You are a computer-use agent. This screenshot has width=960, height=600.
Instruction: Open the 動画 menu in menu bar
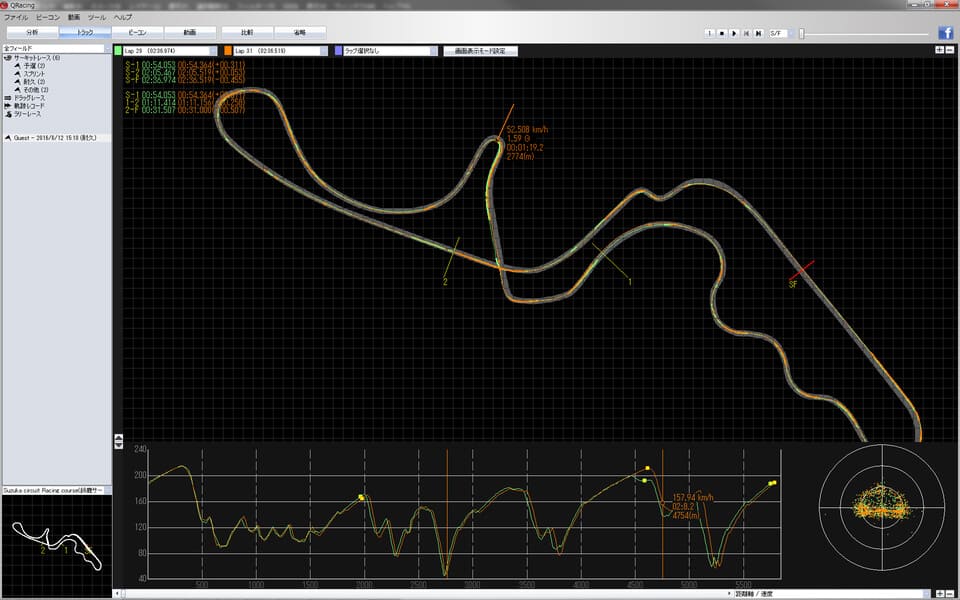[74, 17]
